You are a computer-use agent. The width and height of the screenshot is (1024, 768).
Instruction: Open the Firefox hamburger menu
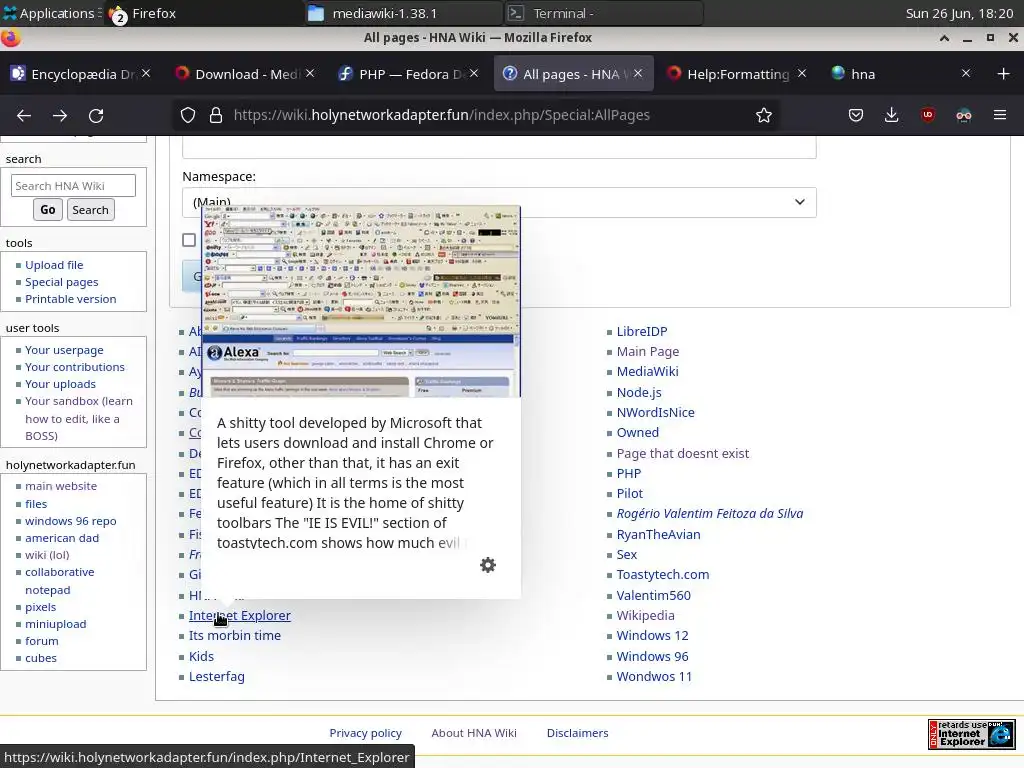point(1000,116)
